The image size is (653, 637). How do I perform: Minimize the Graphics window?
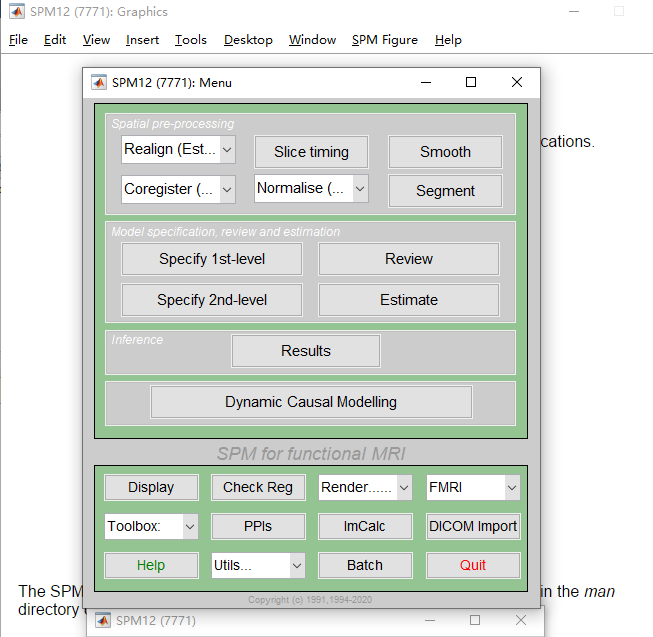point(574,11)
